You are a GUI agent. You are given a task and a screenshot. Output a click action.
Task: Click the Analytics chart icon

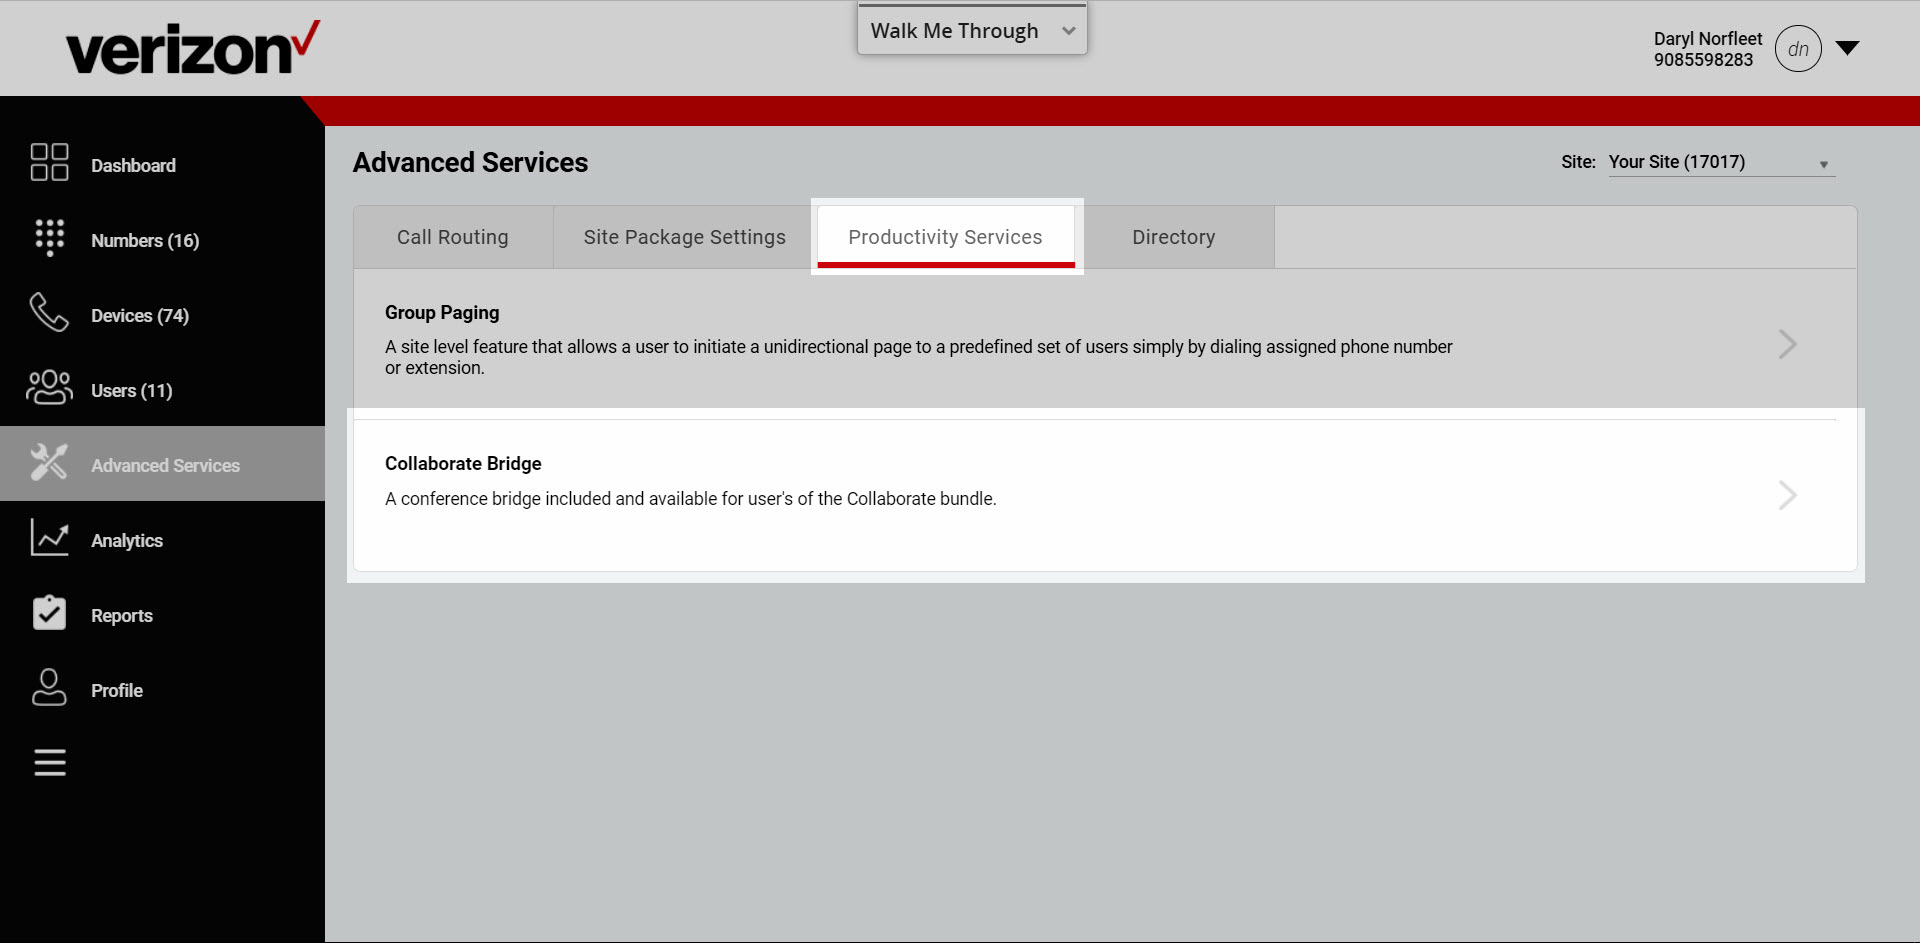(49, 537)
